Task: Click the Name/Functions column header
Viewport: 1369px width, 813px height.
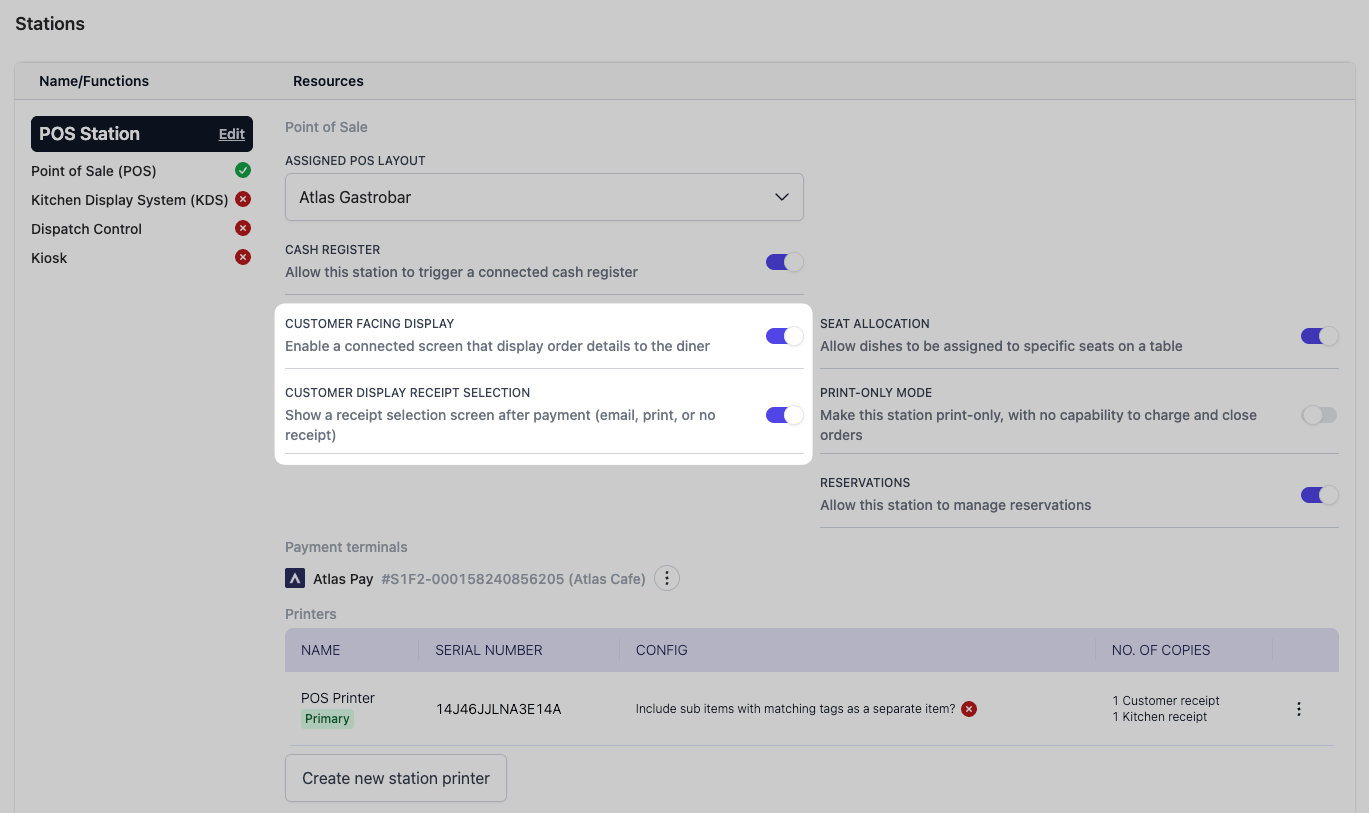Action: pos(94,81)
